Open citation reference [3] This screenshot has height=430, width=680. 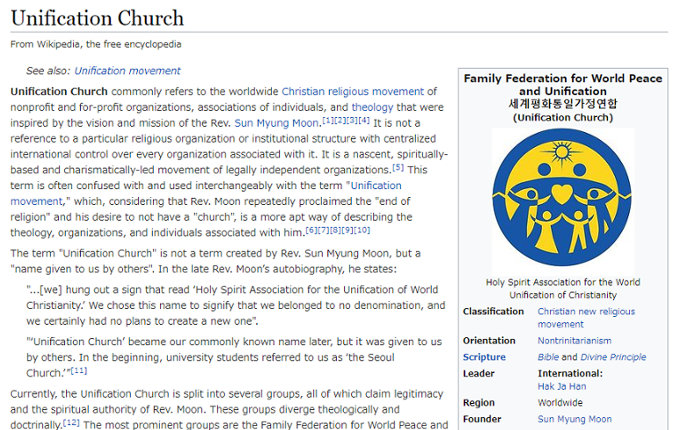pyautogui.click(x=352, y=121)
